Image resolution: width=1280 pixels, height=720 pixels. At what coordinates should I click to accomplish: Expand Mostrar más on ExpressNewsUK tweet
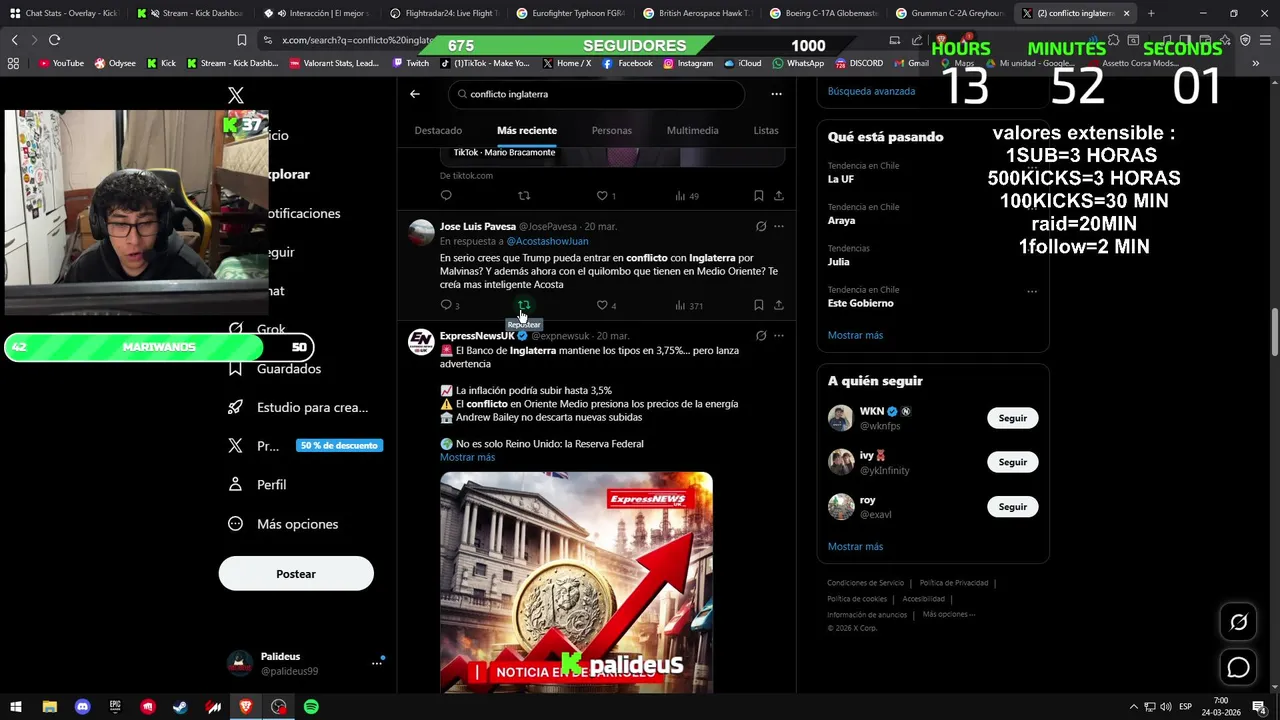click(x=467, y=457)
